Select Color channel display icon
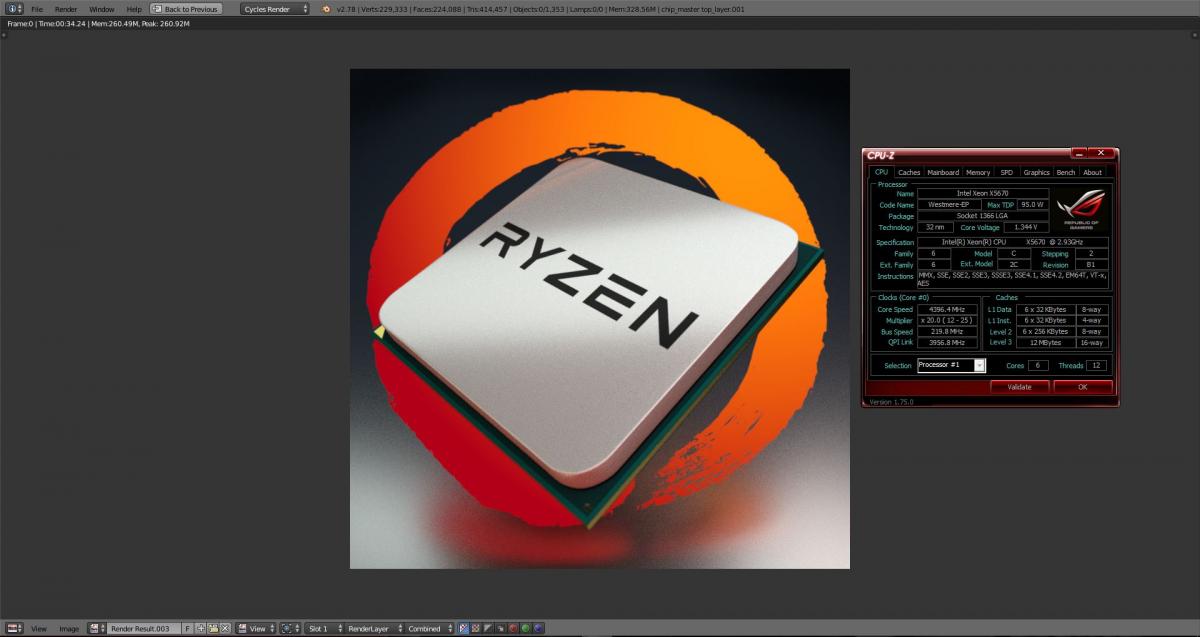1200x637 pixels. tap(476, 628)
